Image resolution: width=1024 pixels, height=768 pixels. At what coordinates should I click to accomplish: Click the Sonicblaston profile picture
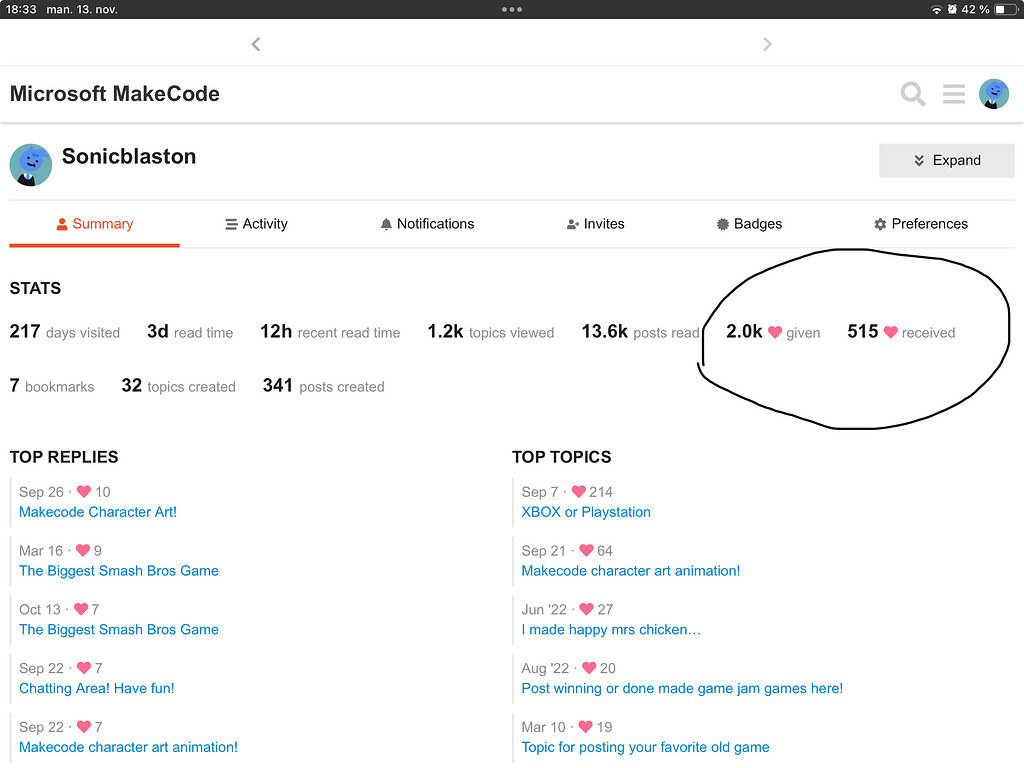point(30,164)
